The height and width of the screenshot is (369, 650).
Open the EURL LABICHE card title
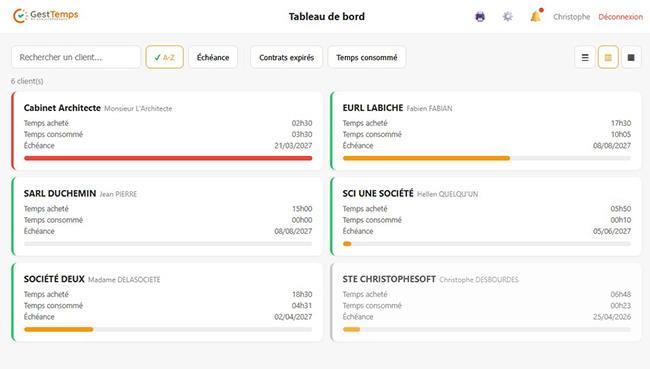[x=373, y=108]
